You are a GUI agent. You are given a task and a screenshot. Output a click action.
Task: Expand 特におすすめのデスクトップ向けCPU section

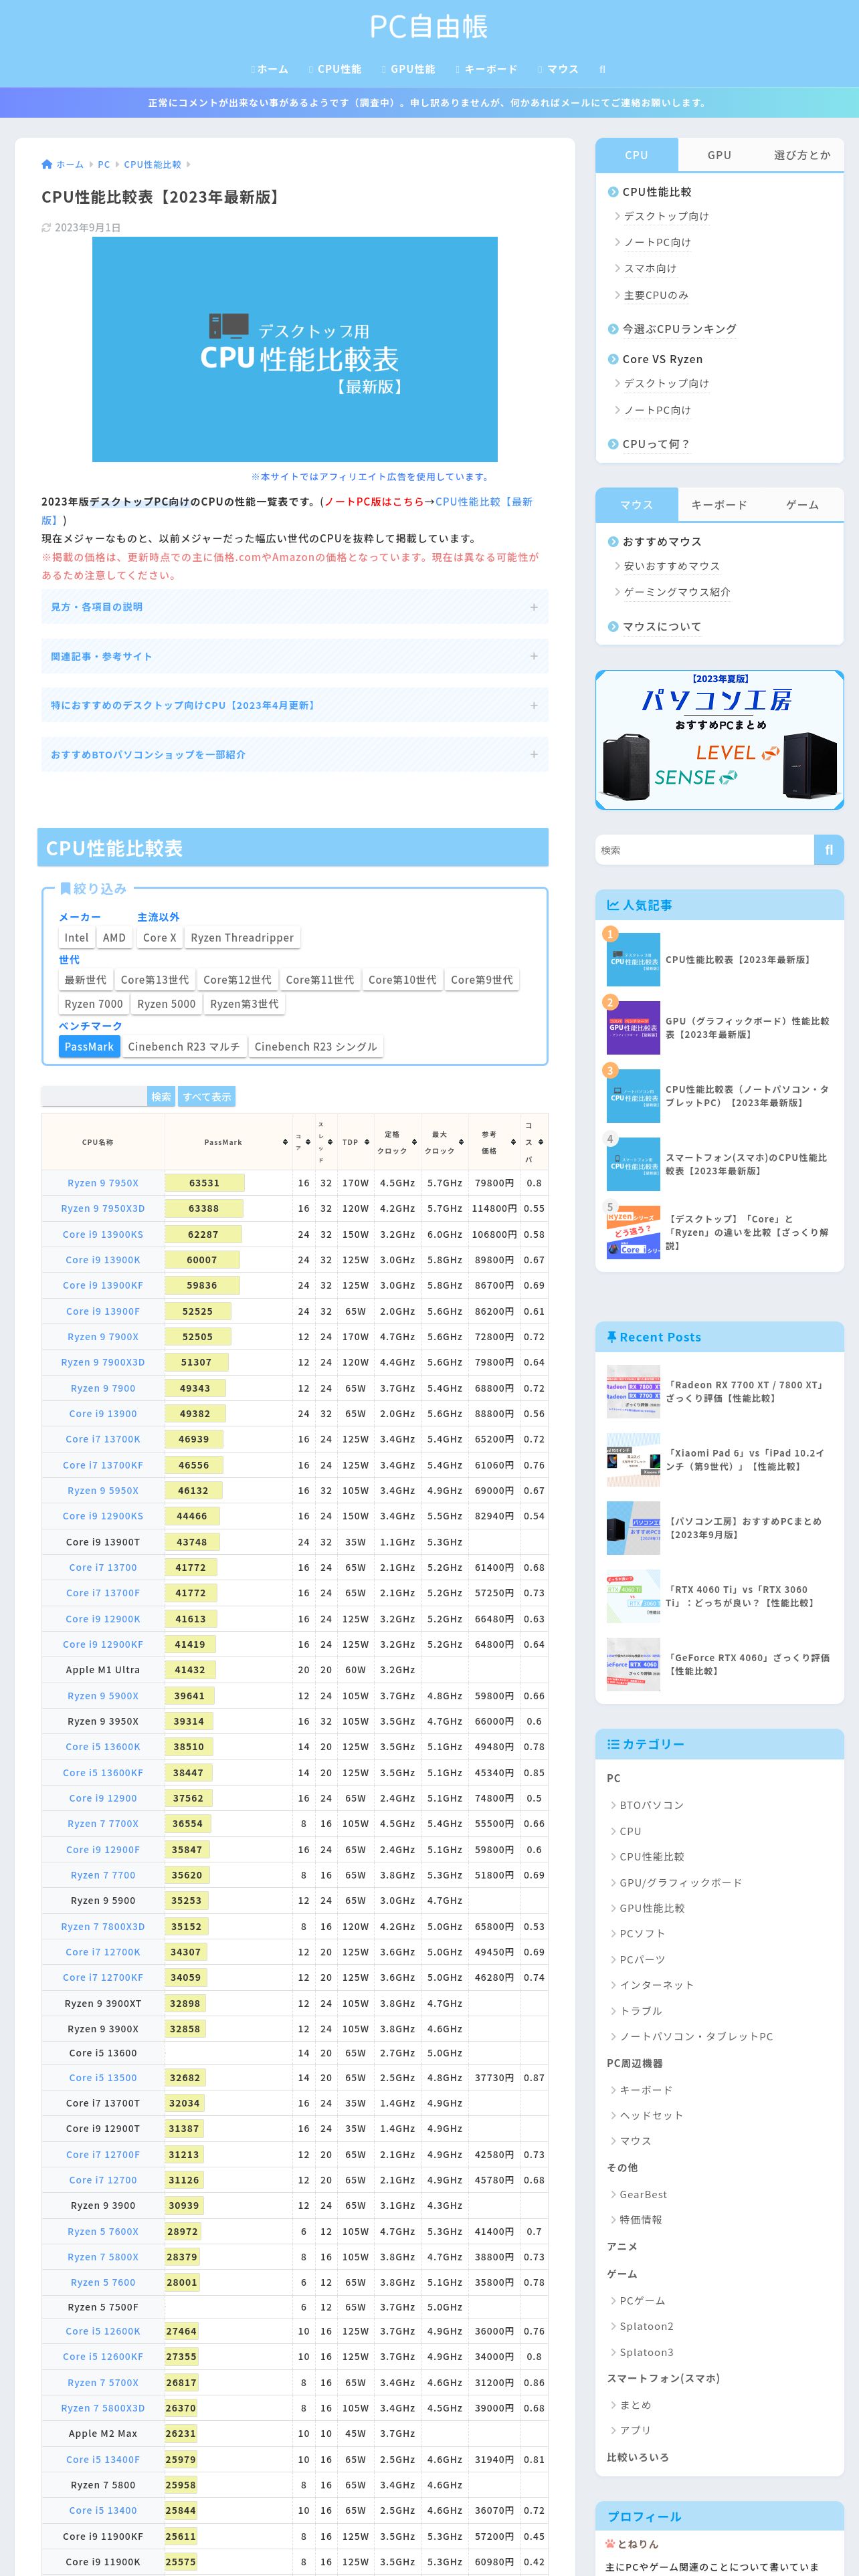pyautogui.click(x=294, y=705)
